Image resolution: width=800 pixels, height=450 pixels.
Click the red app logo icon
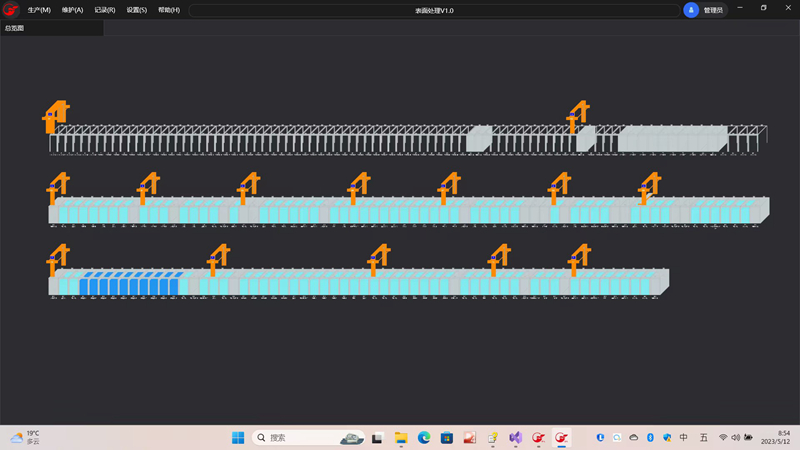(x=10, y=10)
